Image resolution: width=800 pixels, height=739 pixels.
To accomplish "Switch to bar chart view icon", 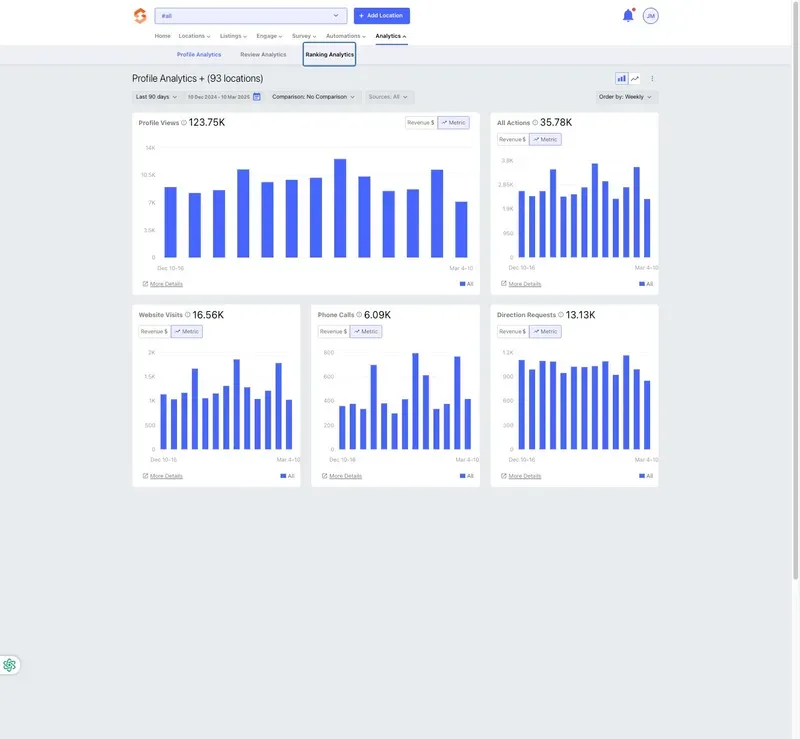I will pyautogui.click(x=621, y=79).
